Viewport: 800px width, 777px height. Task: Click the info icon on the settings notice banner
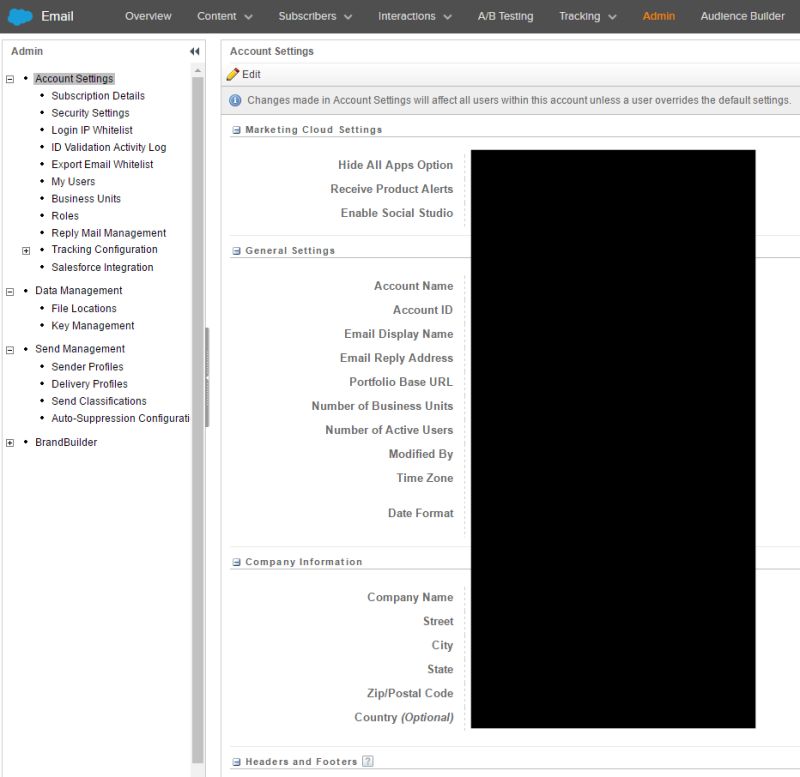click(x=234, y=100)
